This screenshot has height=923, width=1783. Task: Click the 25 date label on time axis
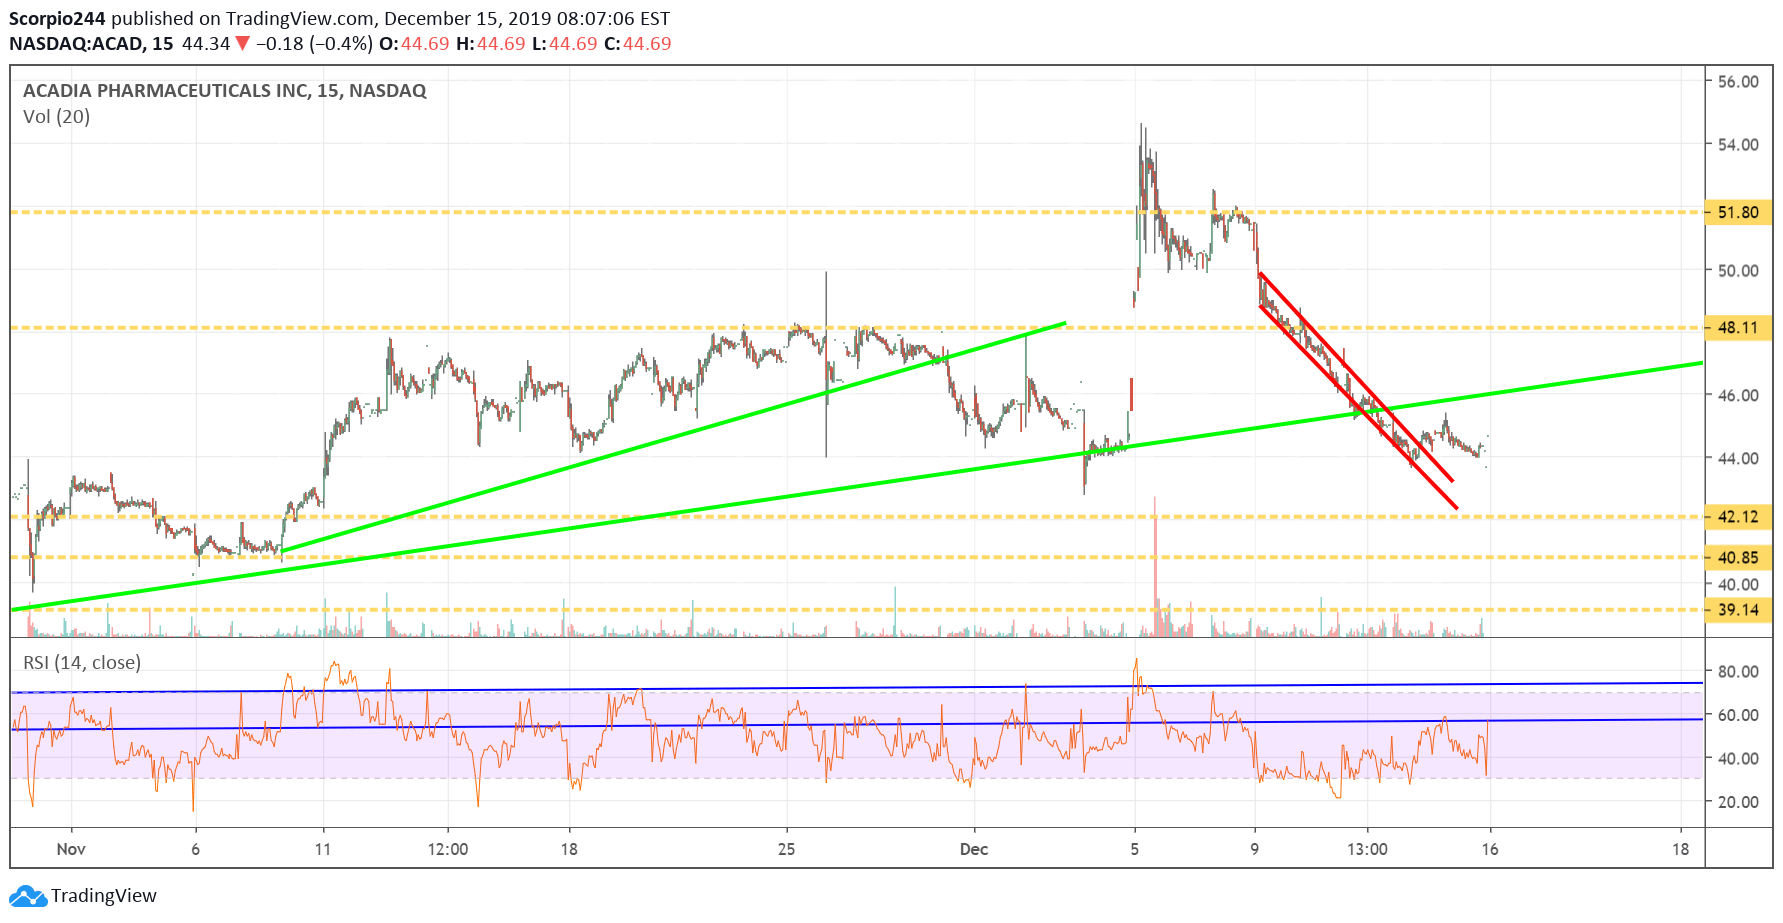pos(787,849)
